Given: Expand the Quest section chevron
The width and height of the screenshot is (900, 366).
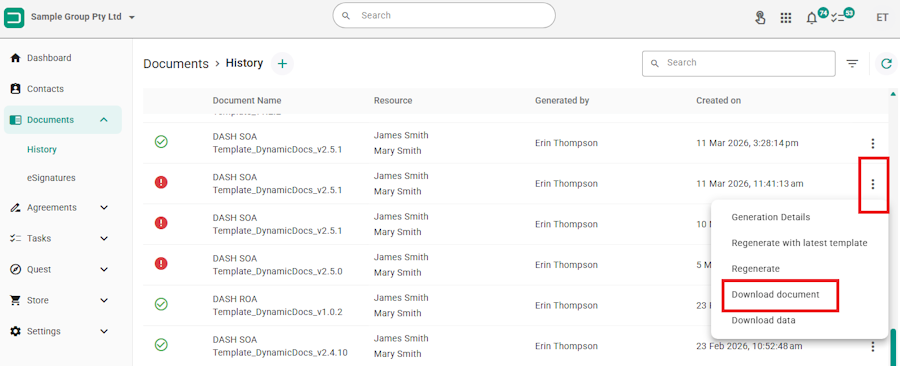Looking at the screenshot, I should tap(104, 269).
